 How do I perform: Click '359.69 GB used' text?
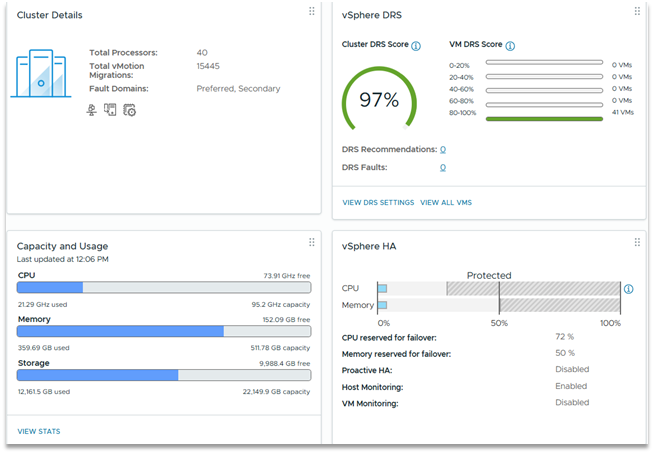43,348
